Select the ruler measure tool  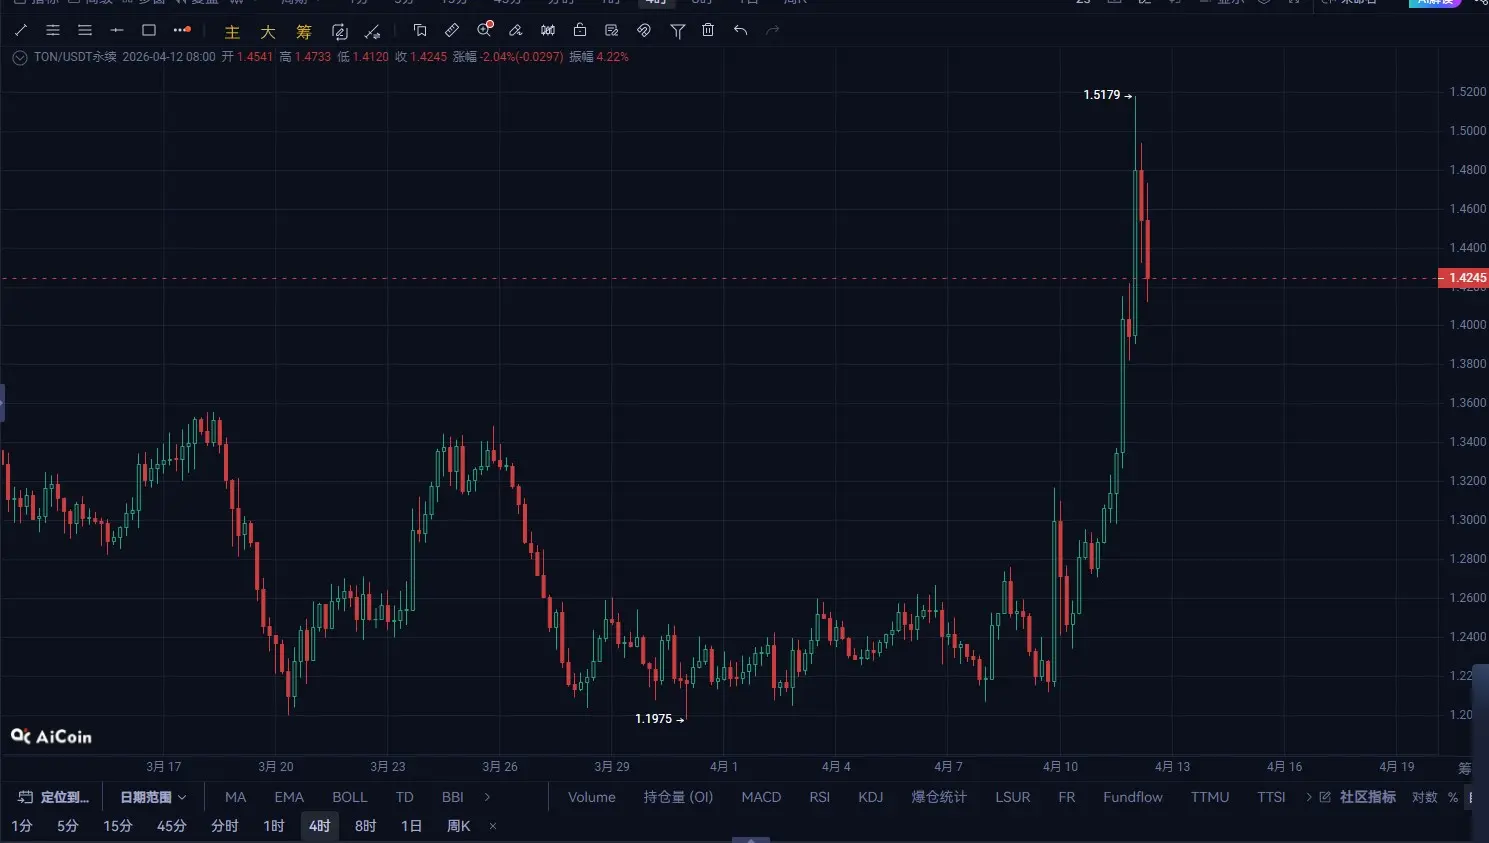pyautogui.click(x=452, y=30)
